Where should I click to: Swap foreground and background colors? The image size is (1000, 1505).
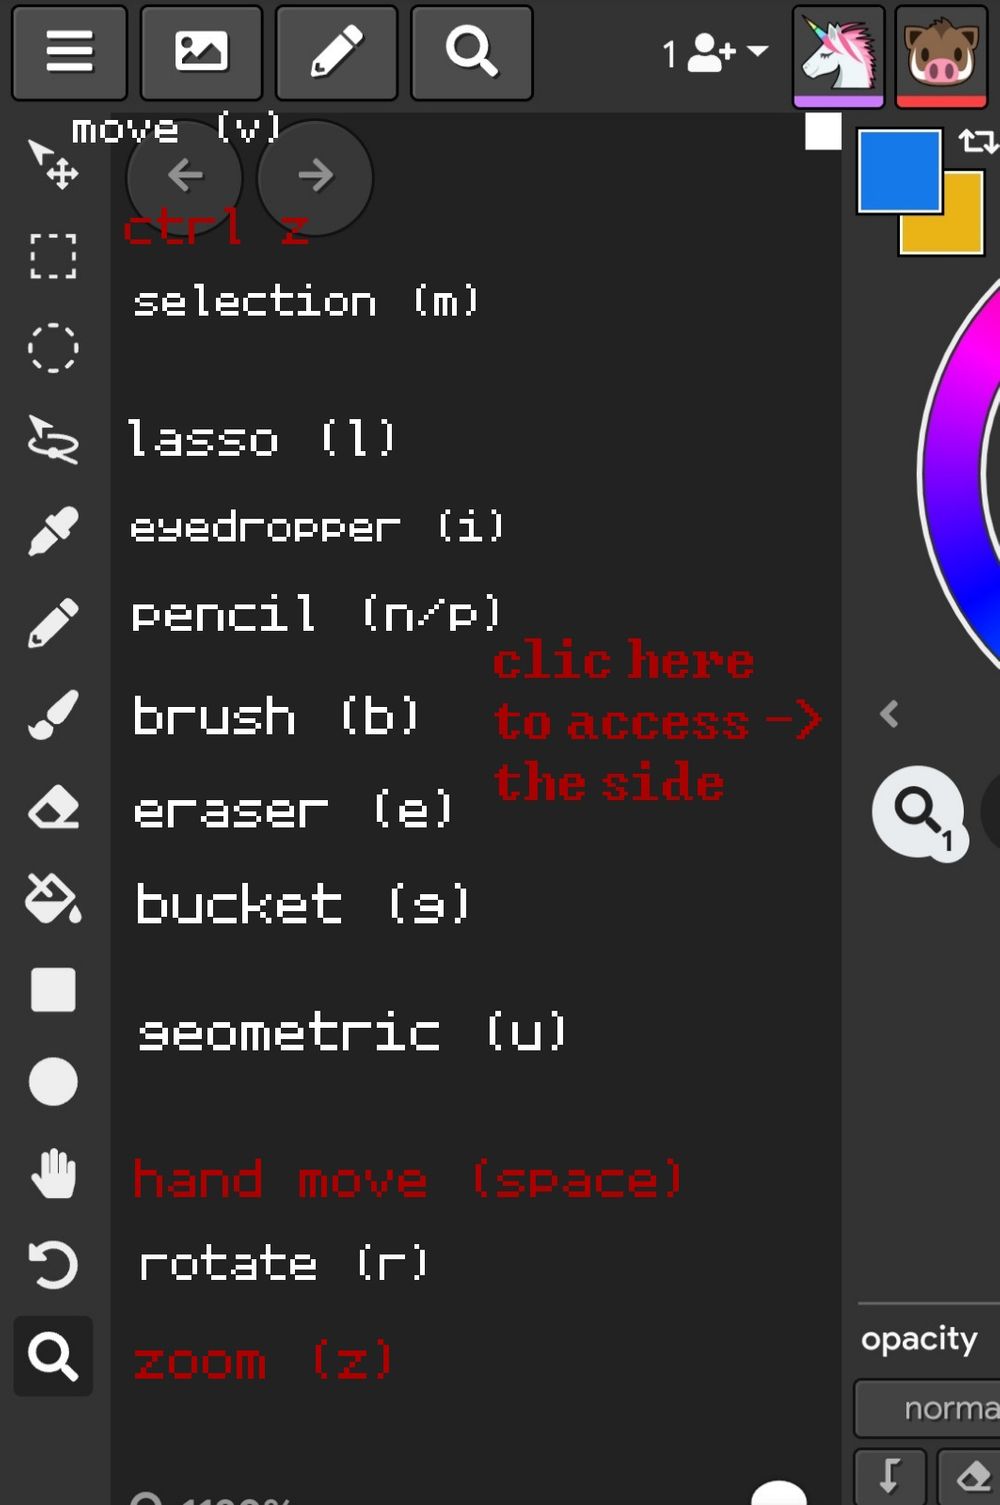coord(977,141)
